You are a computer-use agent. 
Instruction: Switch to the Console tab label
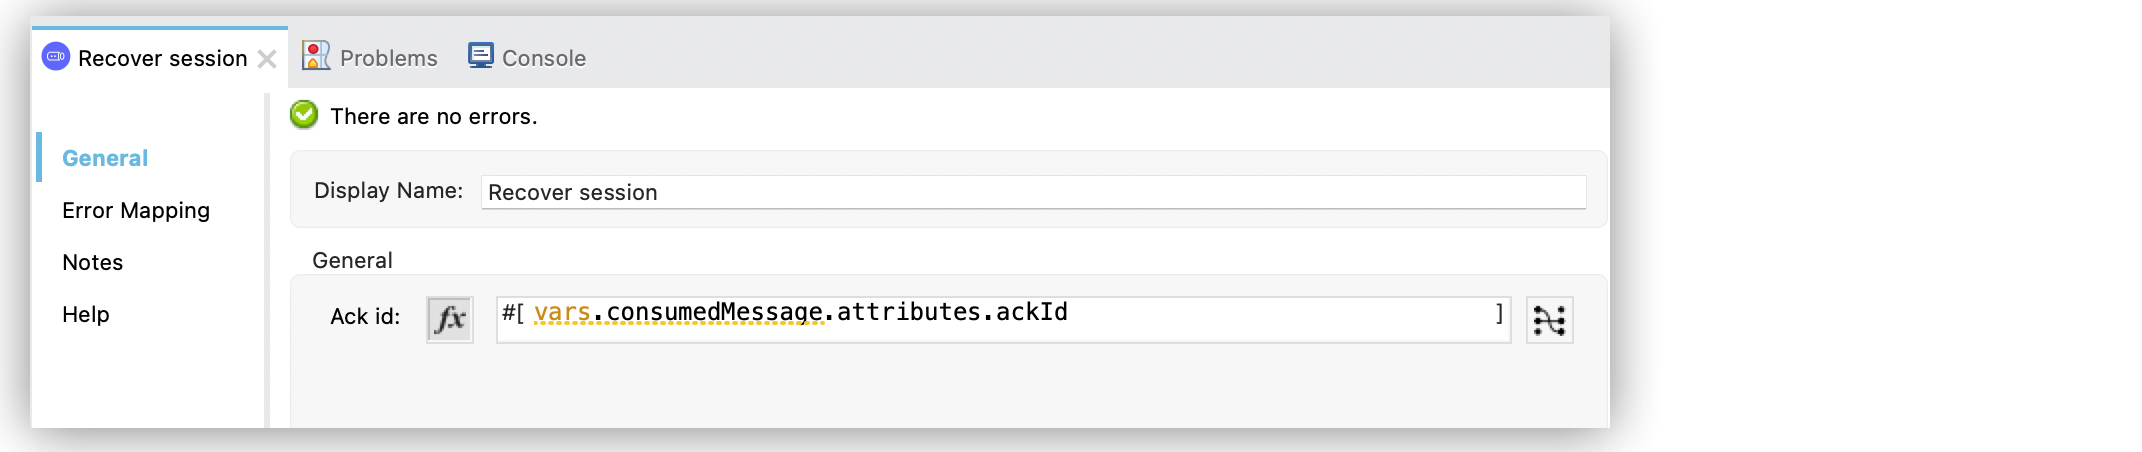(543, 58)
